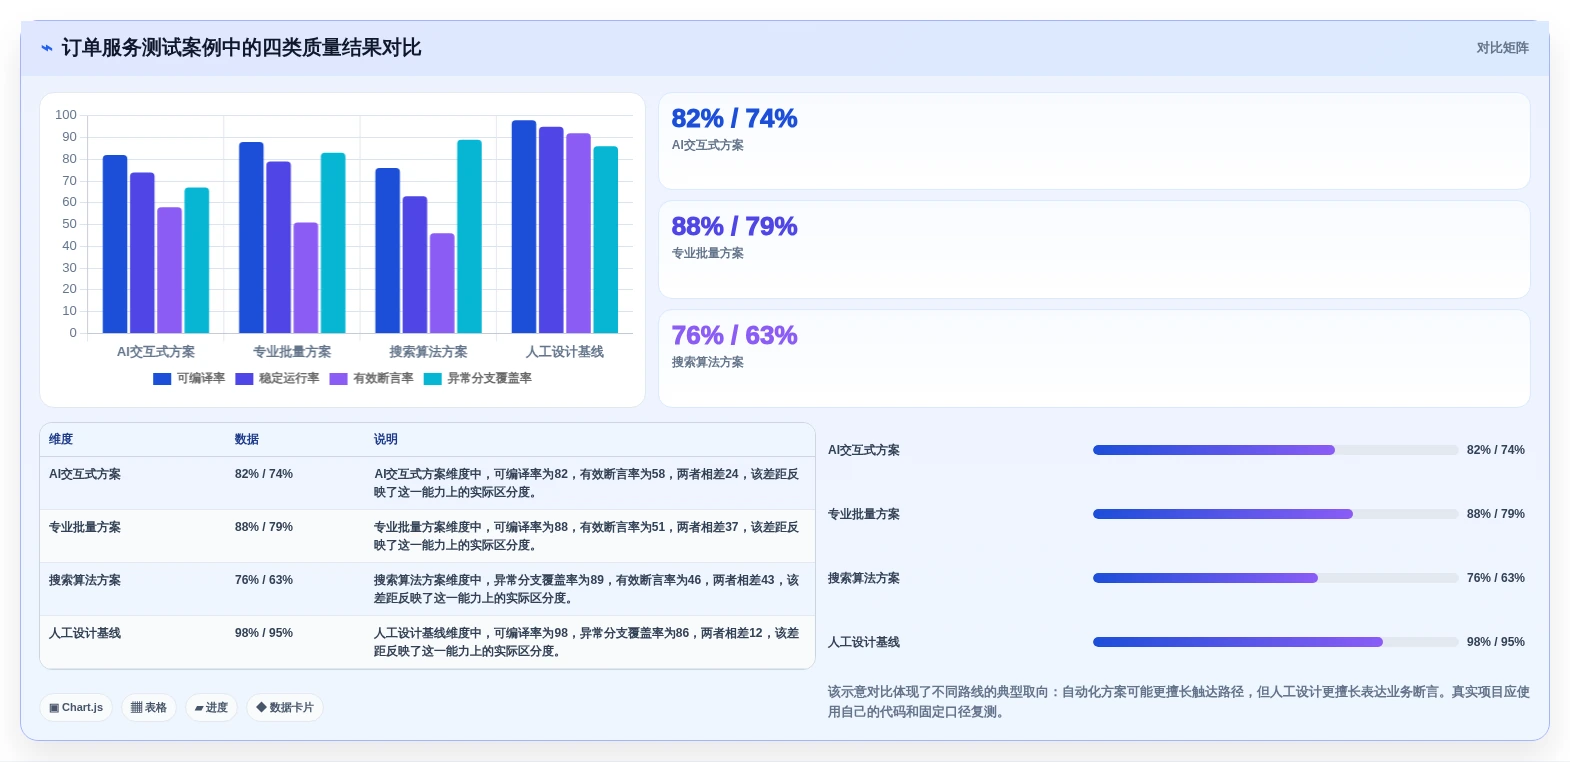Screen dimensions: 1570x762
Task: Select the 人工设计基线 table row name
Action: point(85,633)
